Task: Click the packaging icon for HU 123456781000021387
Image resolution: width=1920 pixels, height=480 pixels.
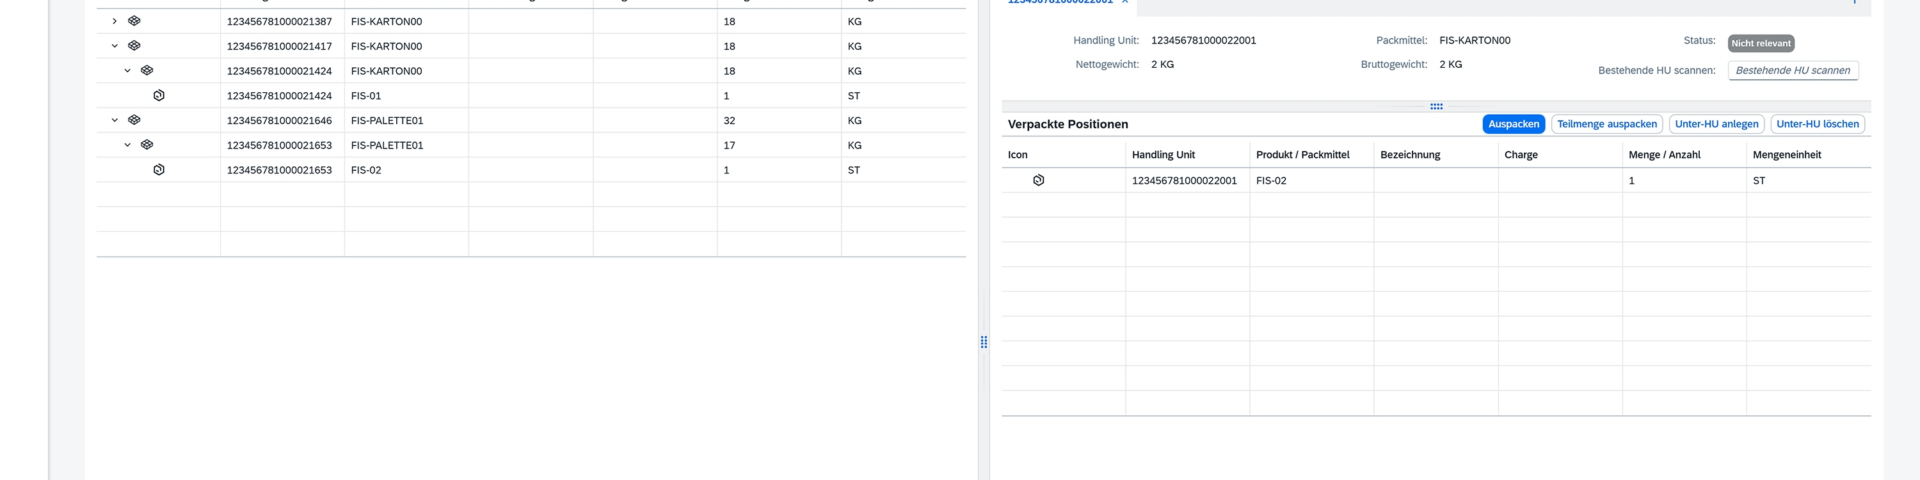Action: [134, 21]
